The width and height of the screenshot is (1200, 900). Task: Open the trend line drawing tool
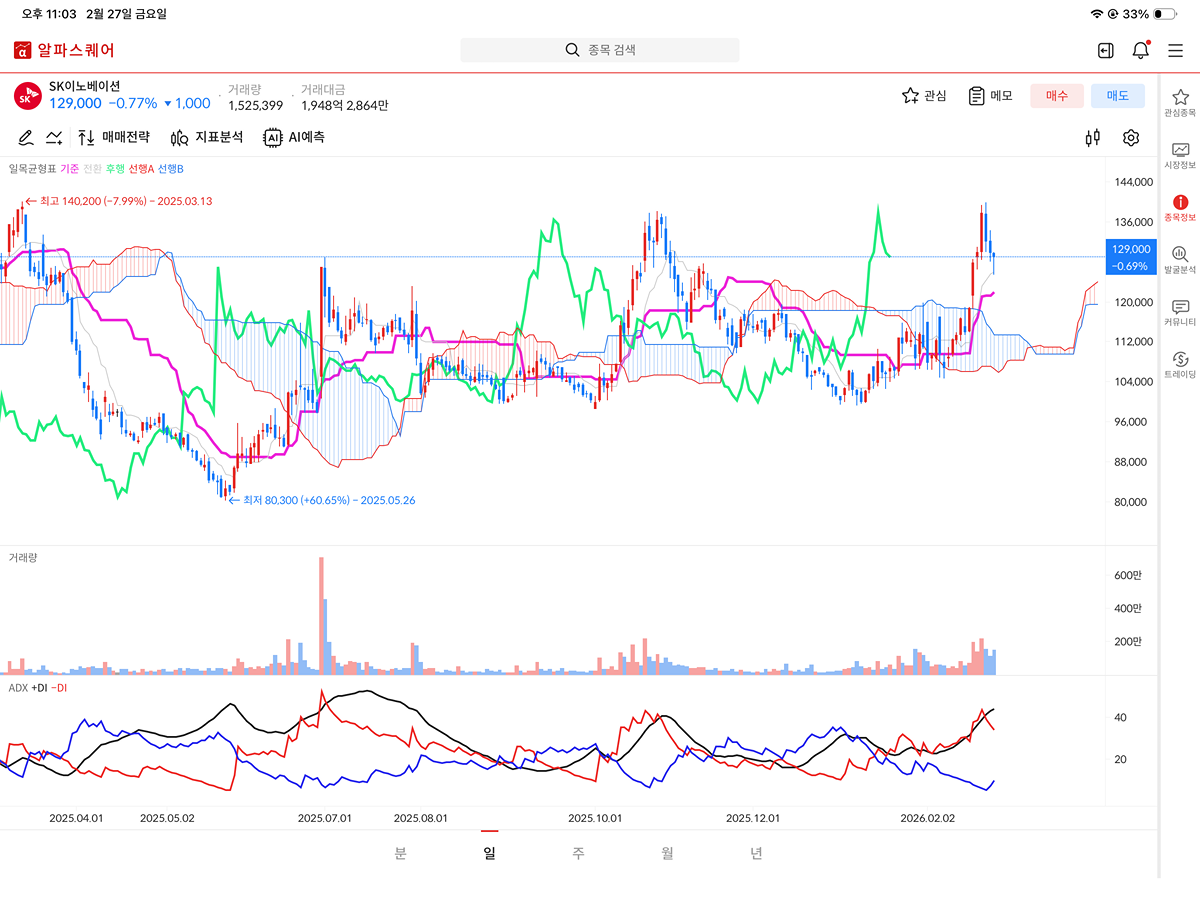[54, 138]
